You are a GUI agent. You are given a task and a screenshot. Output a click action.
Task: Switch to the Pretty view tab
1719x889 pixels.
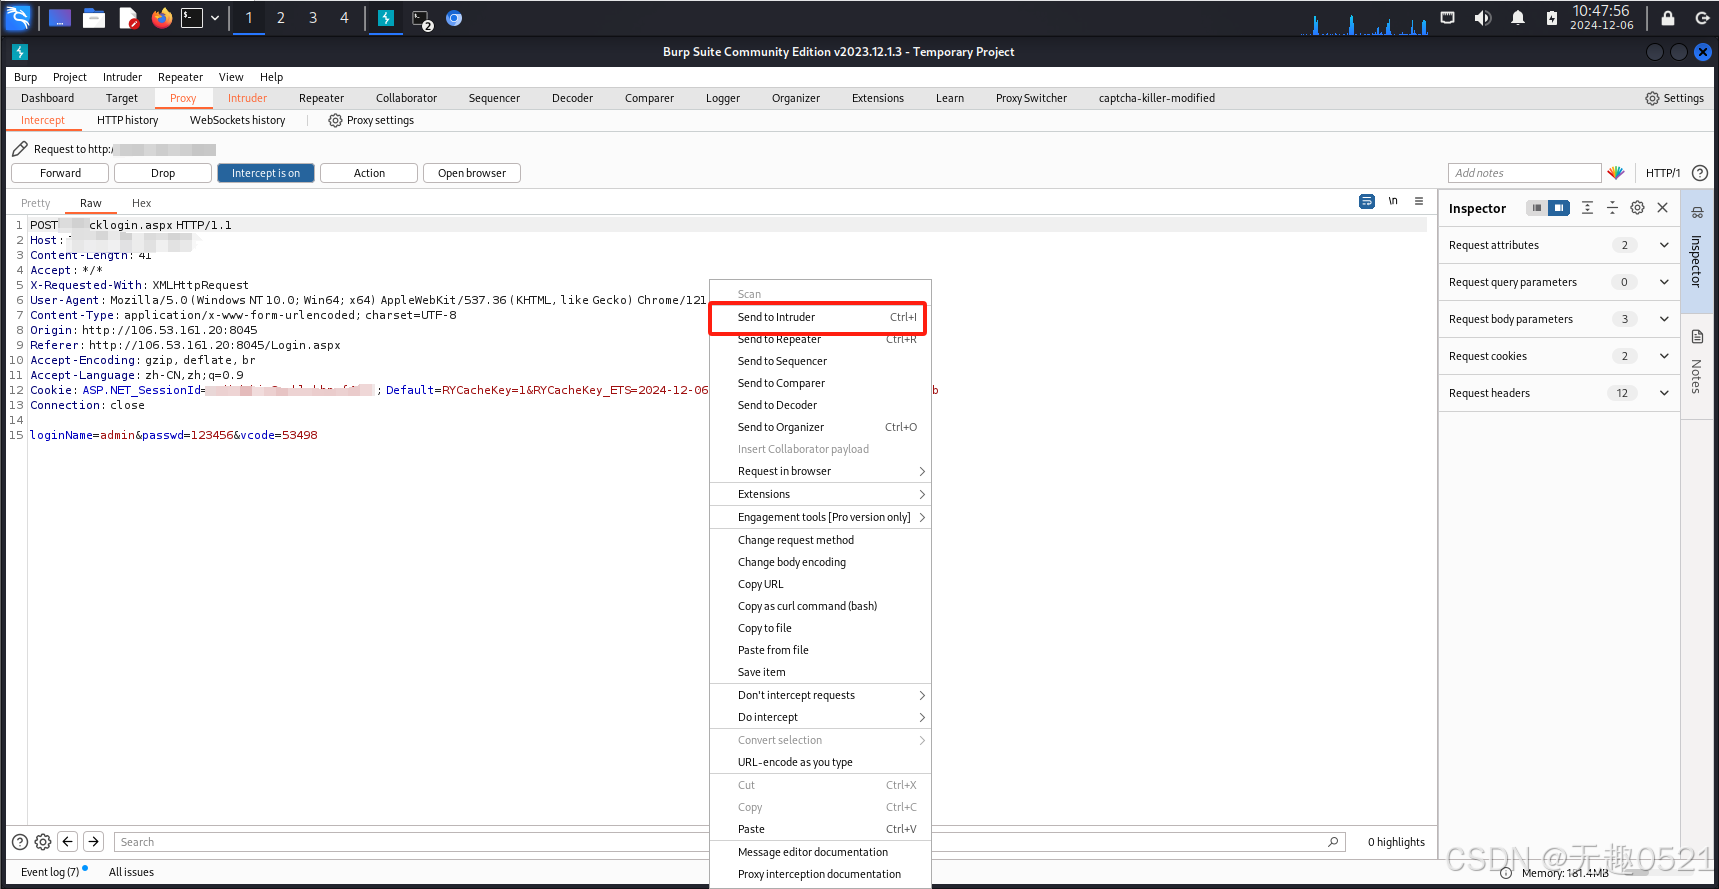[36, 203]
